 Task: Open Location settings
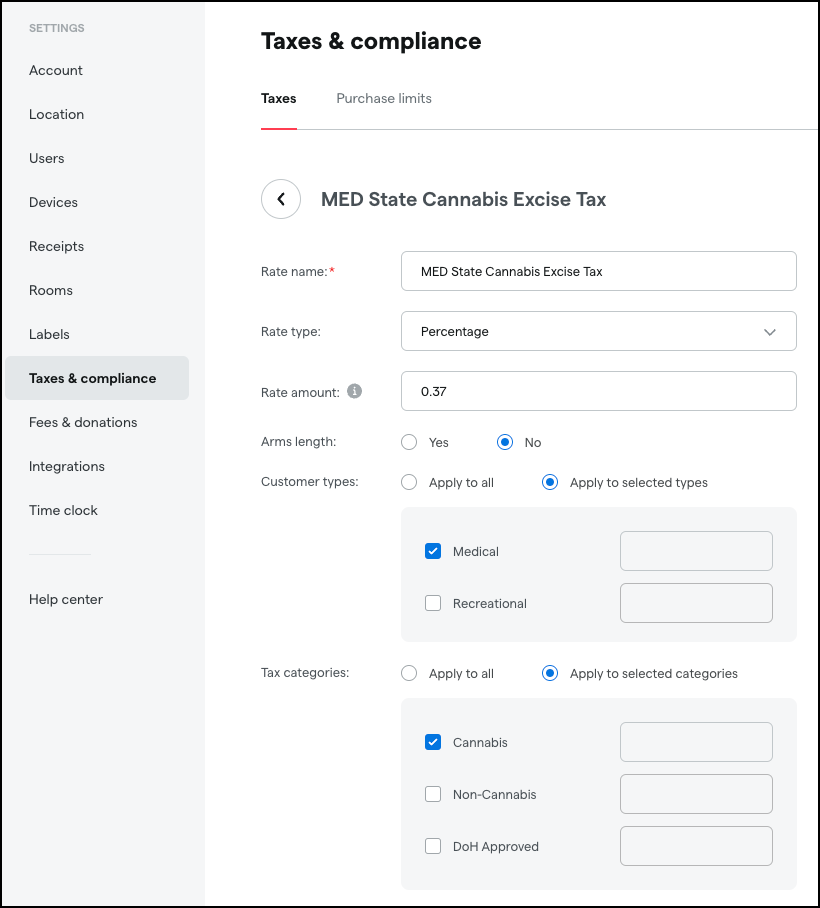click(x=57, y=115)
